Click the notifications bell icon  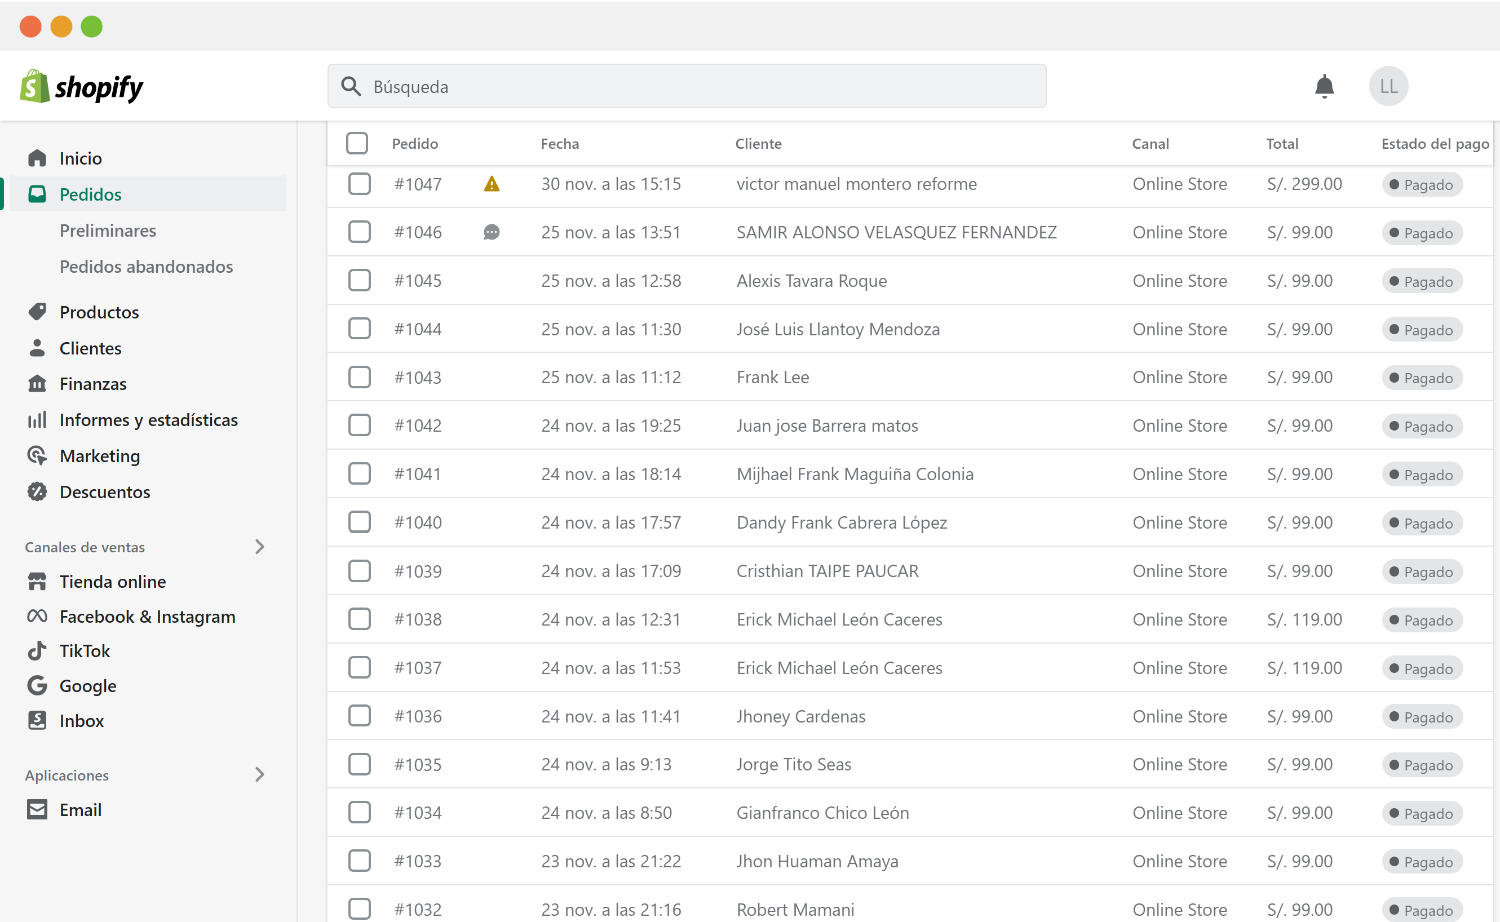pos(1324,87)
